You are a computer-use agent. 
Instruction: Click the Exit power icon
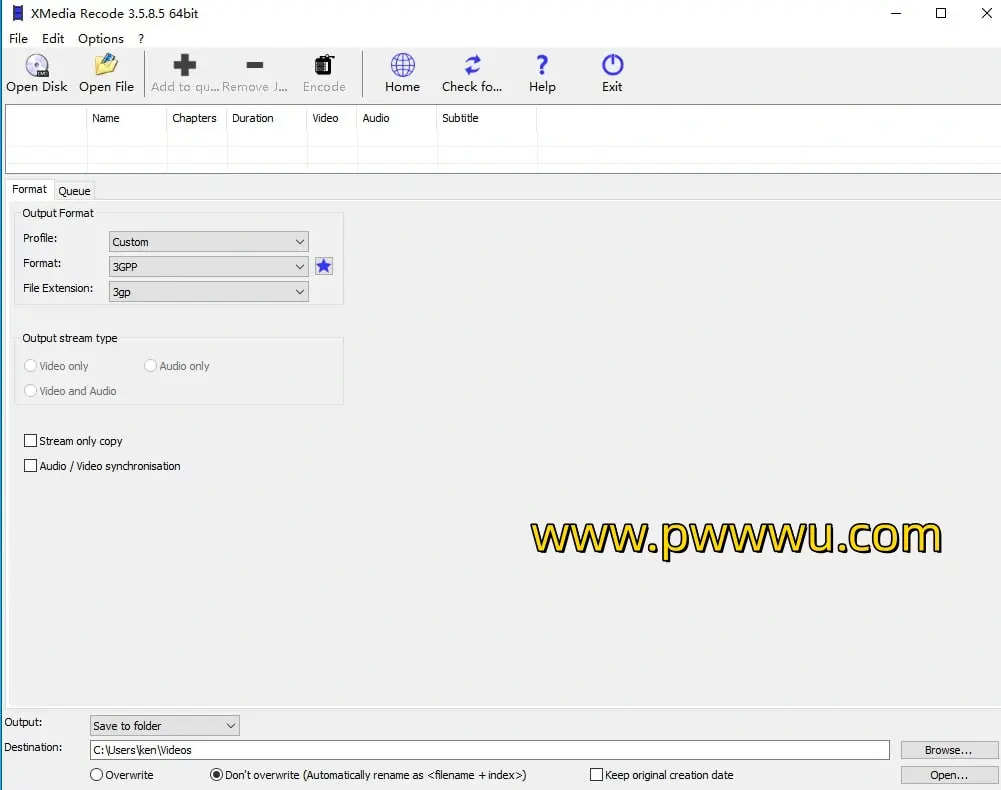click(x=612, y=66)
